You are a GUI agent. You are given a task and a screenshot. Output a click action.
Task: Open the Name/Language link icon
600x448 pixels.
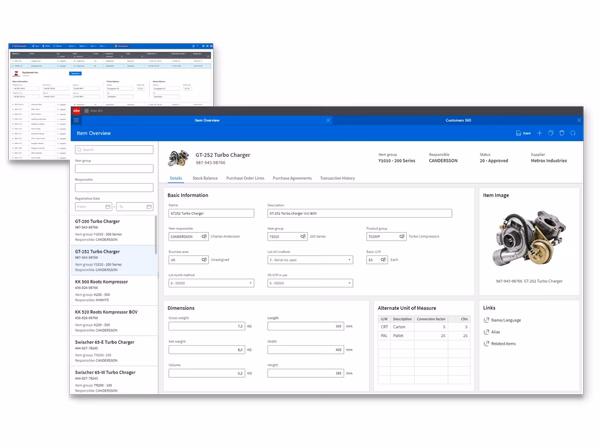pyautogui.click(x=487, y=320)
